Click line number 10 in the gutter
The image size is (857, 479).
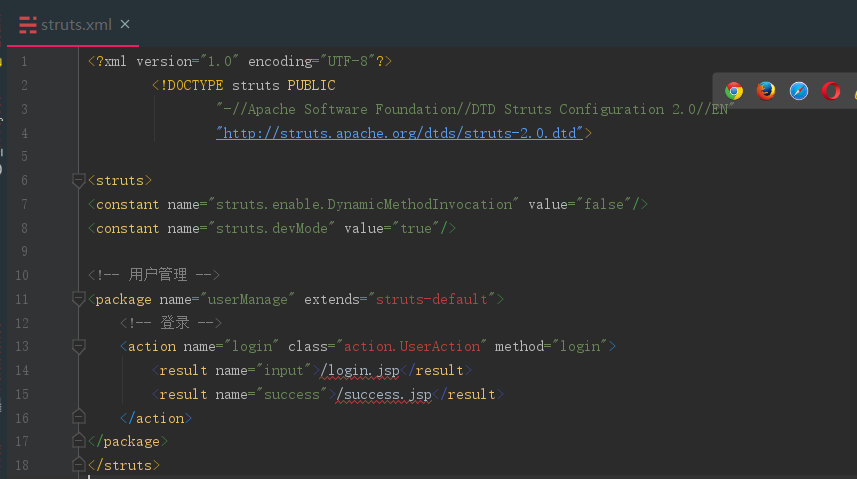pyautogui.click(x=22, y=274)
